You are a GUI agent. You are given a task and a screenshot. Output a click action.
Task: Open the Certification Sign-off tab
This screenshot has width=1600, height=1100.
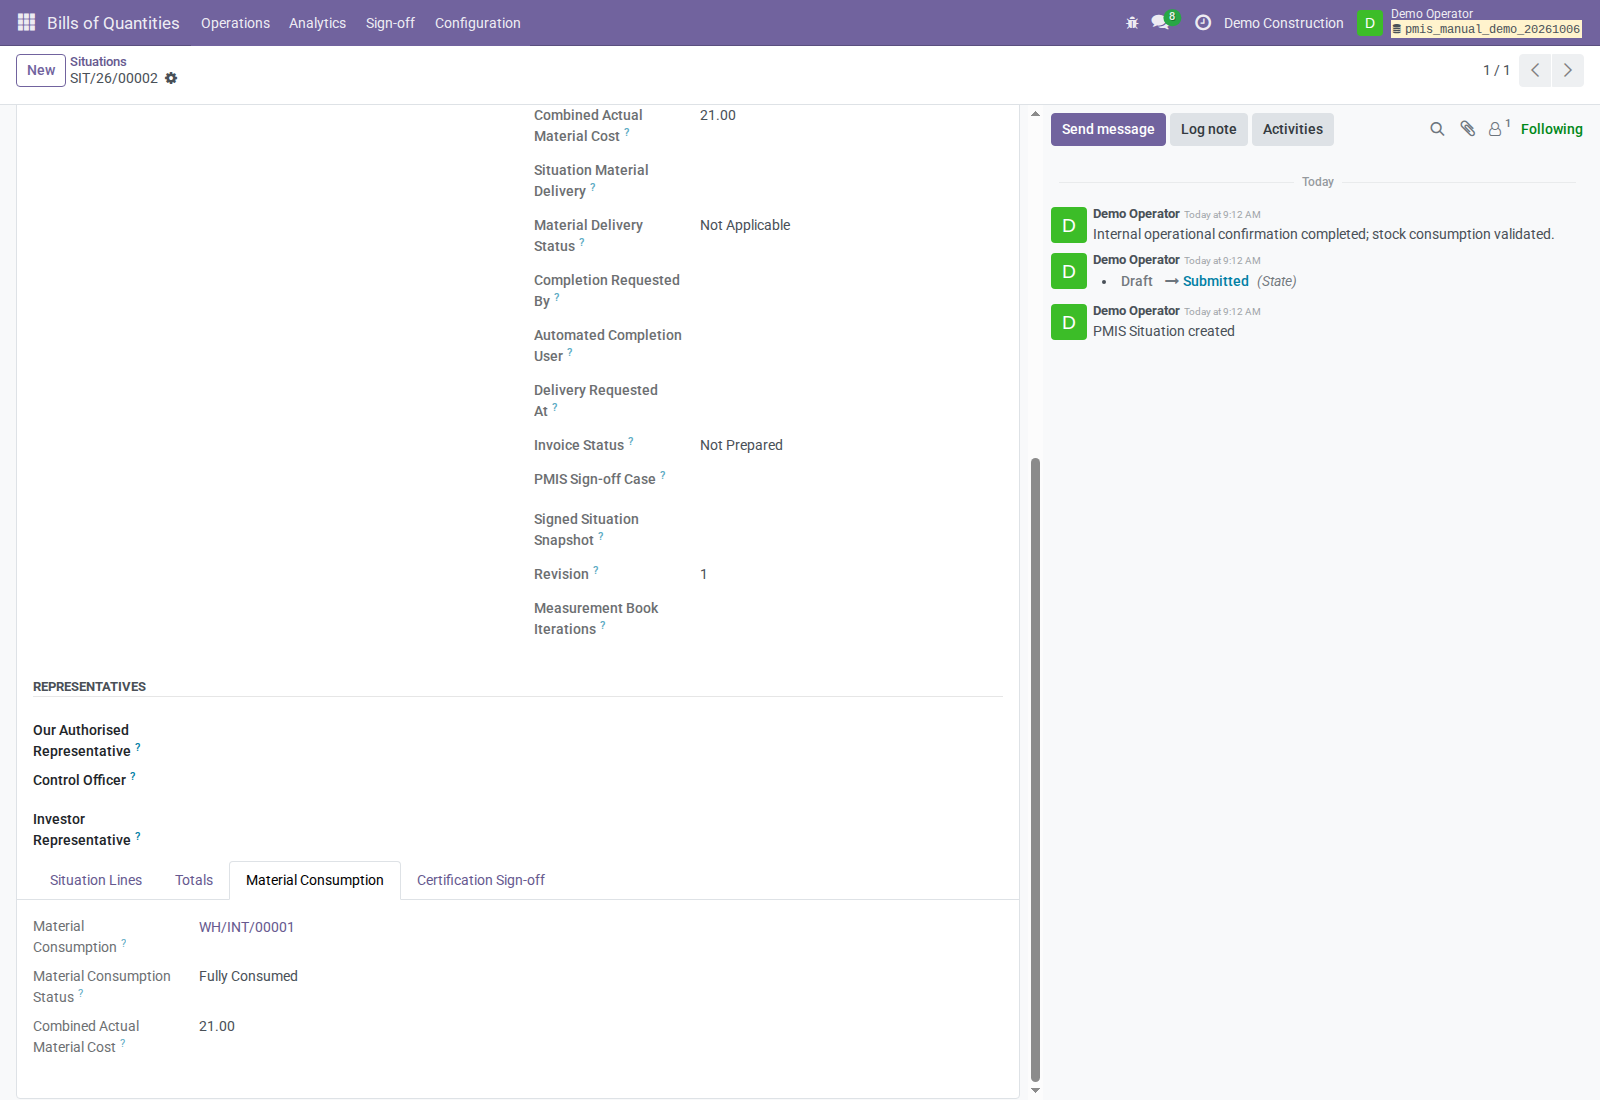tap(481, 880)
